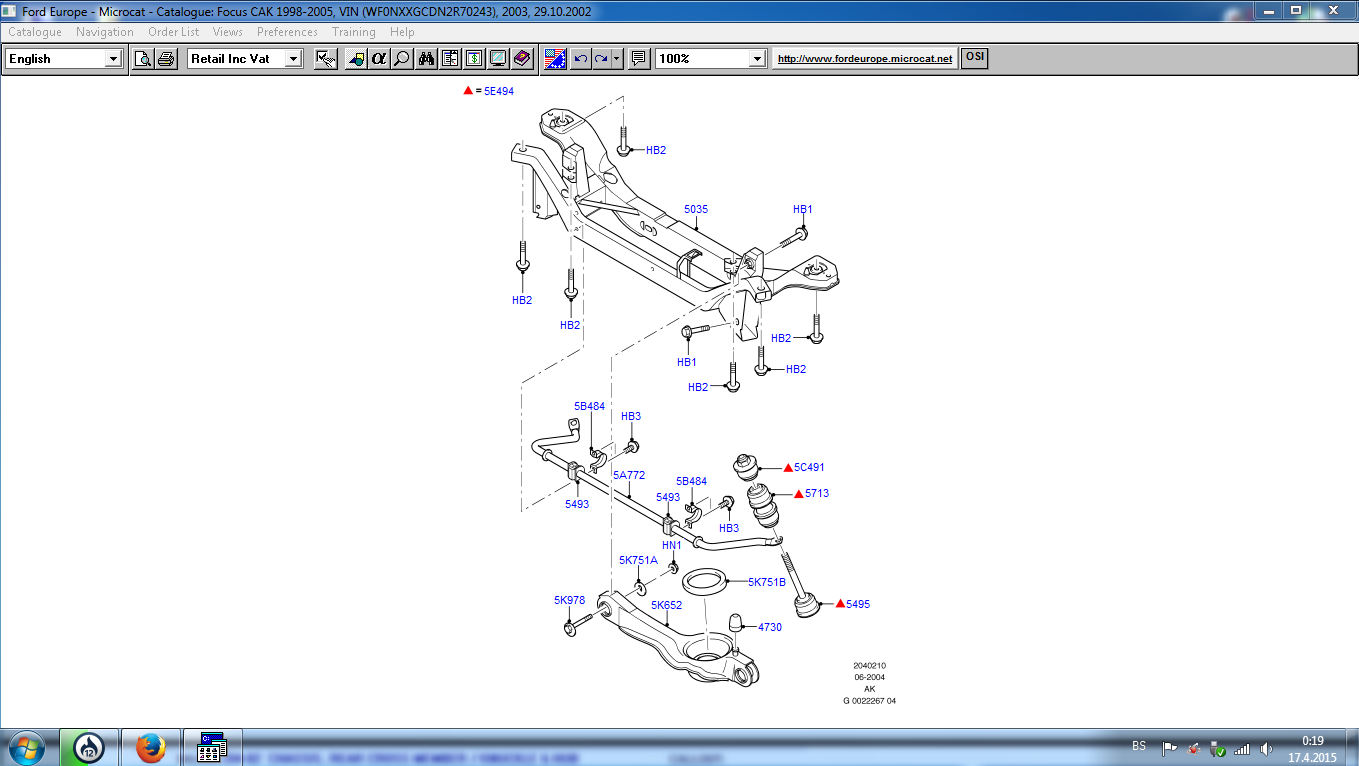Image resolution: width=1359 pixels, height=766 pixels.
Task: Click the note bubble icon
Action: (639, 59)
